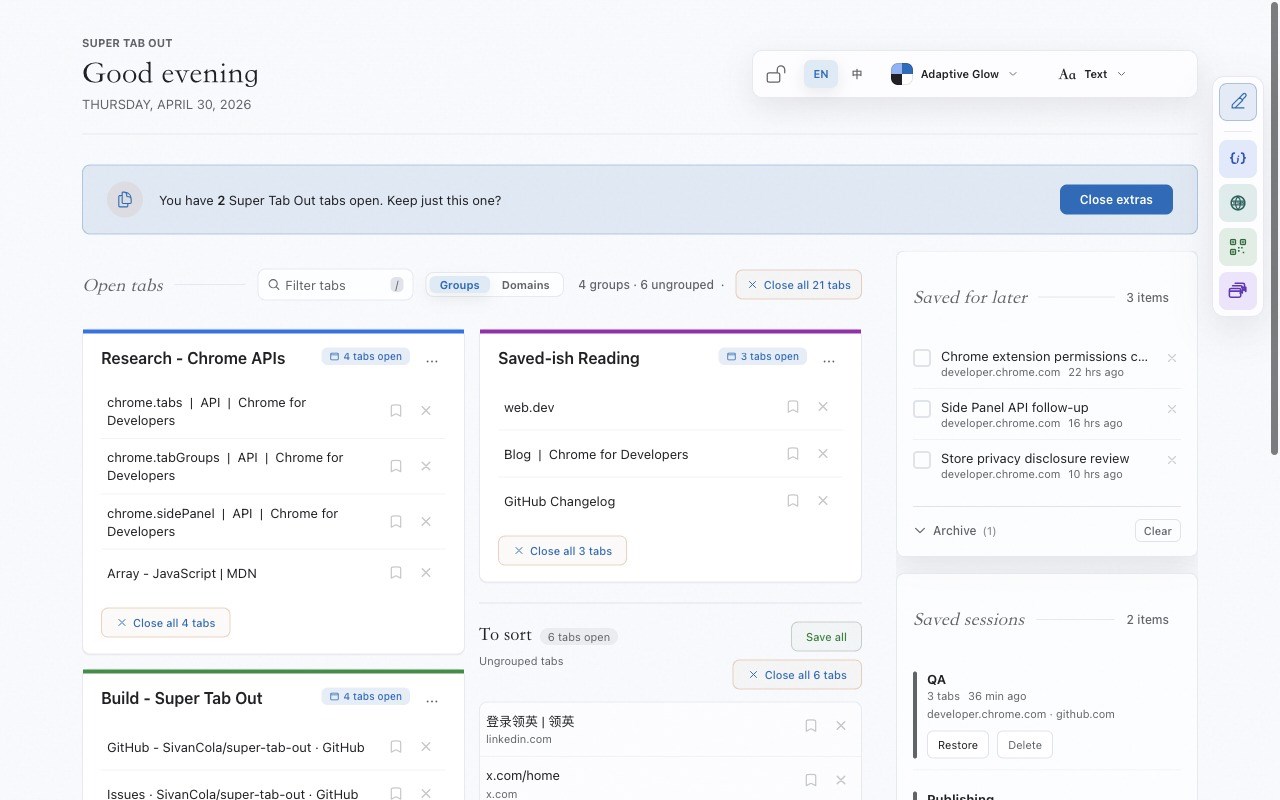Bookmark the chrome.tabs API tab
The width and height of the screenshot is (1280, 800).
(x=396, y=411)
